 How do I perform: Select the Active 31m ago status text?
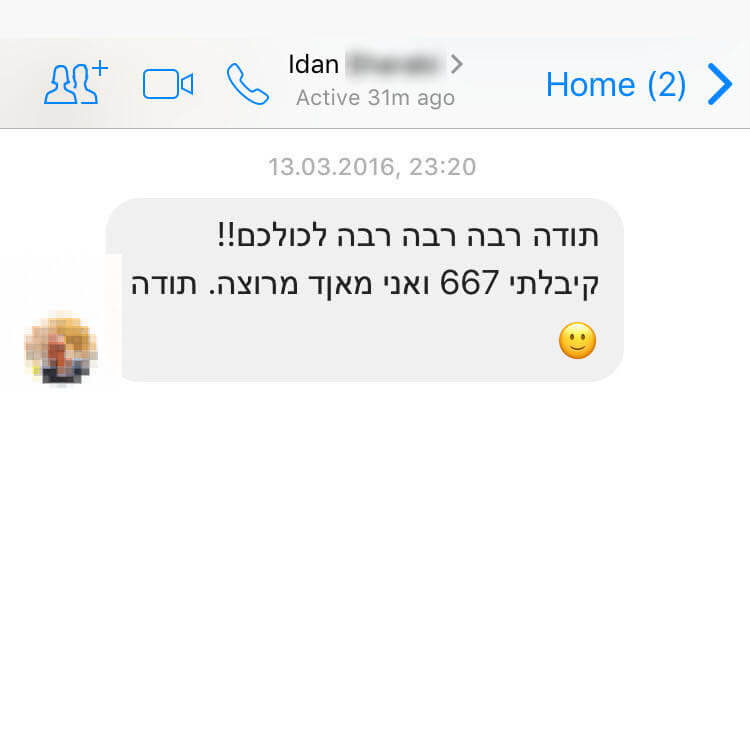tap(375, 98)
